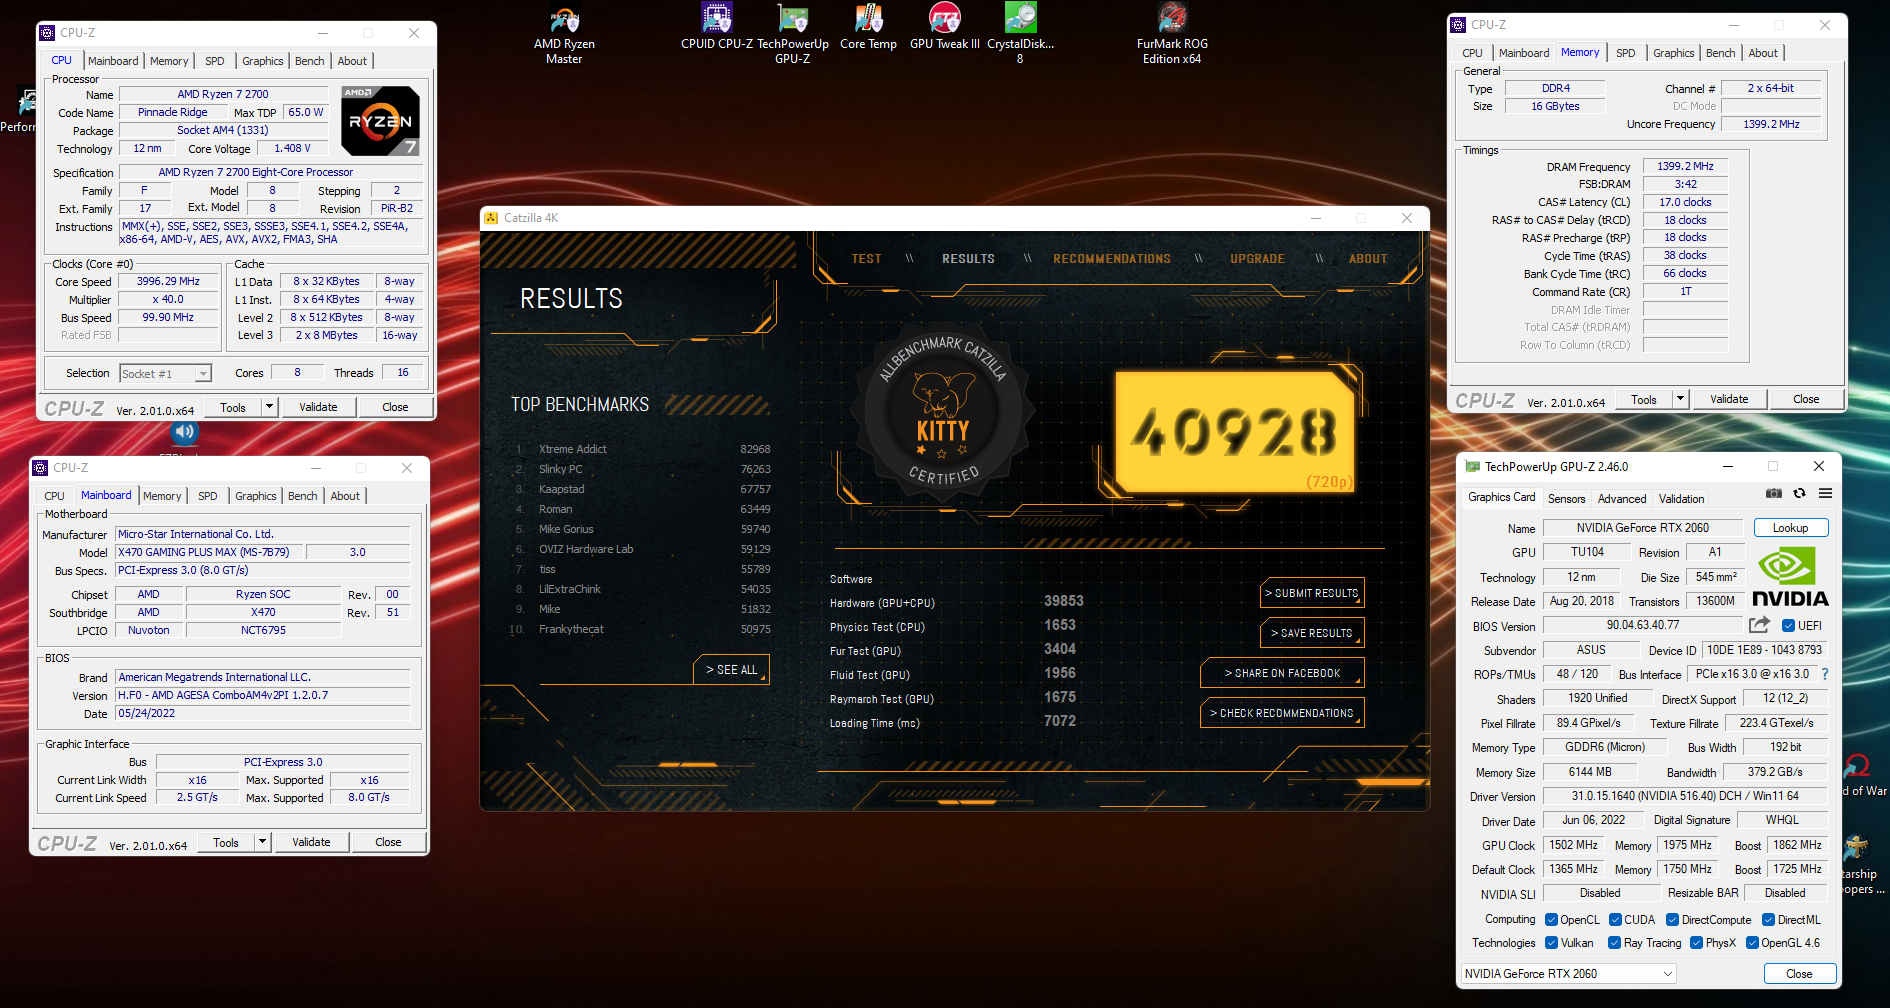
Task: Click SHARE ON FACEBOOK button
Action: (1282, 673)
